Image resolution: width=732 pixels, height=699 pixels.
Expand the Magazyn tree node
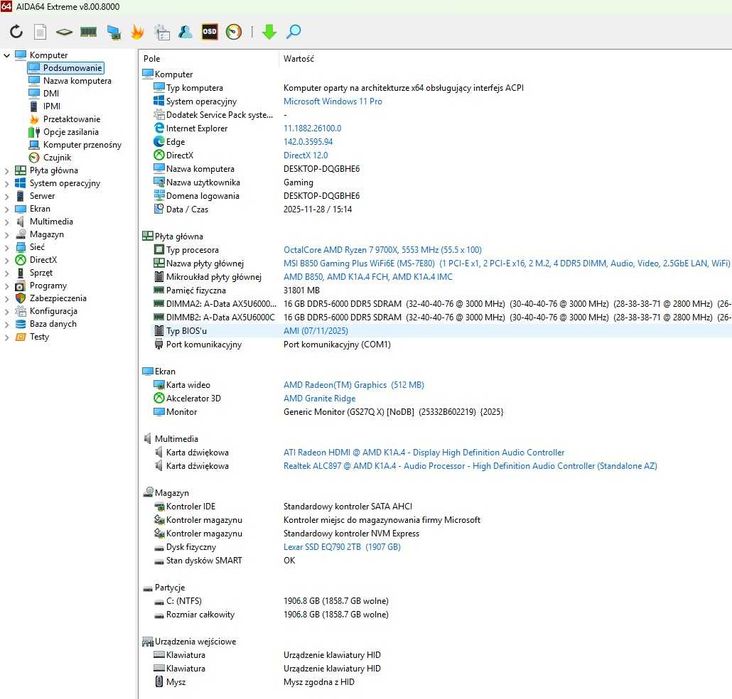tap(7, 235)
